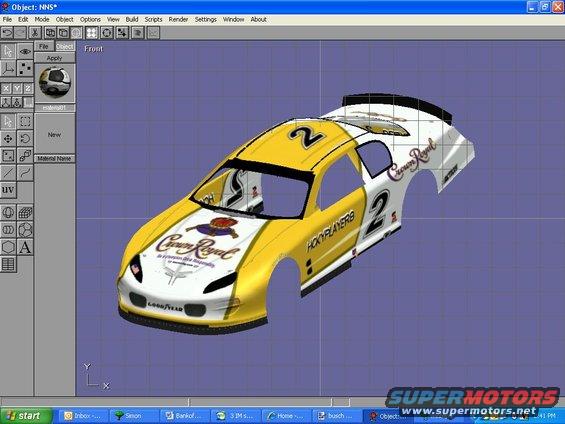This screenshot has width=565, height=424.
Task: Choose the Non-uniform scale tool
Action: click(x=8, y=156)
